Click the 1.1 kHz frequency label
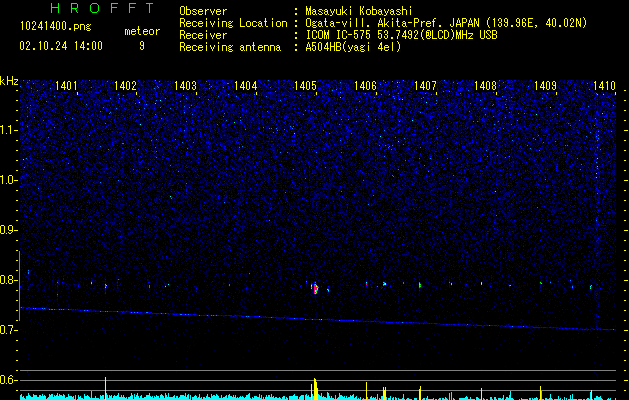Screen dimensions: 629x400 click(9, 129)
